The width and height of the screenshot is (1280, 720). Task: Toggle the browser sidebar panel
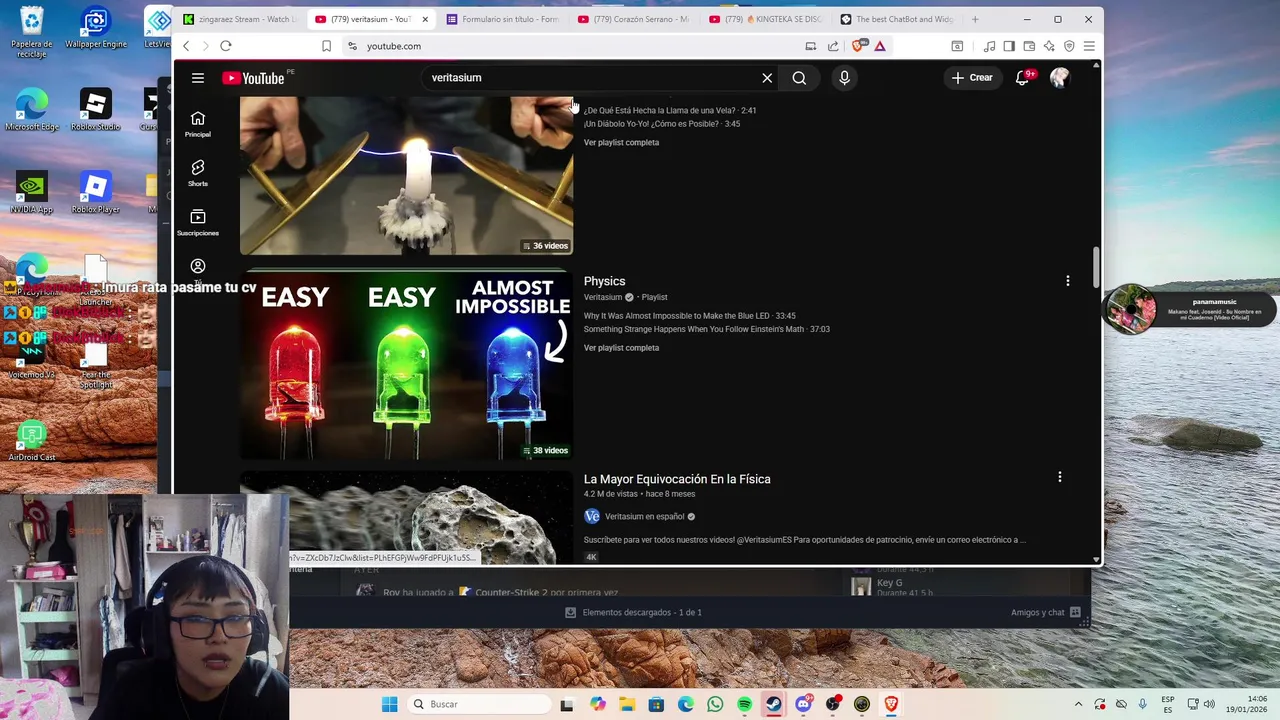click(1009, 46)
